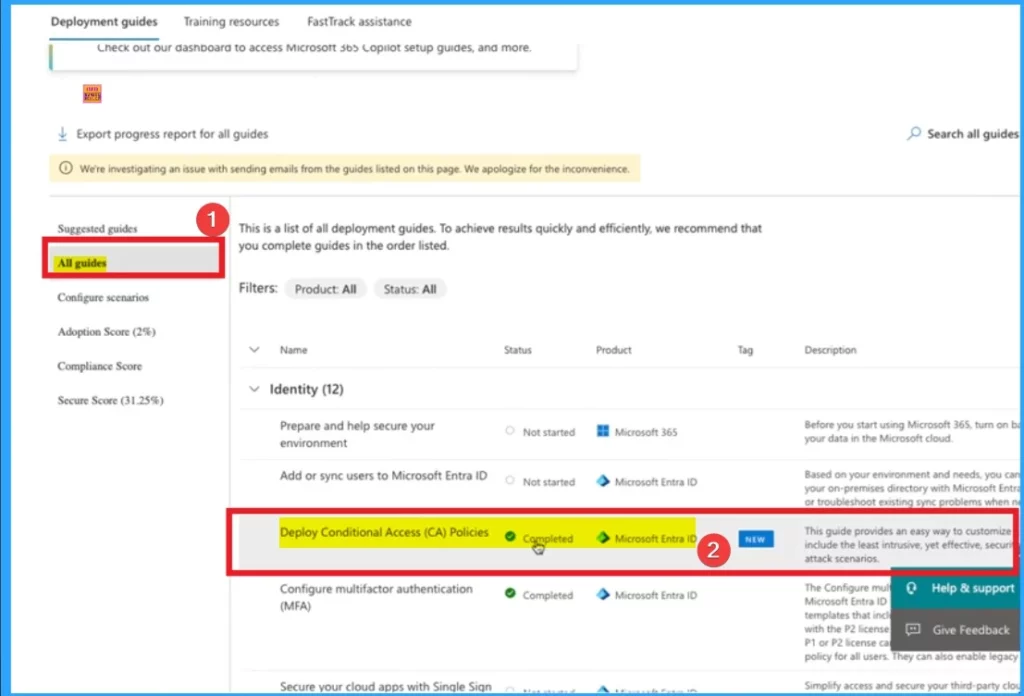
Task: Sort by the Name column header
Action: [x=293, y=350]
